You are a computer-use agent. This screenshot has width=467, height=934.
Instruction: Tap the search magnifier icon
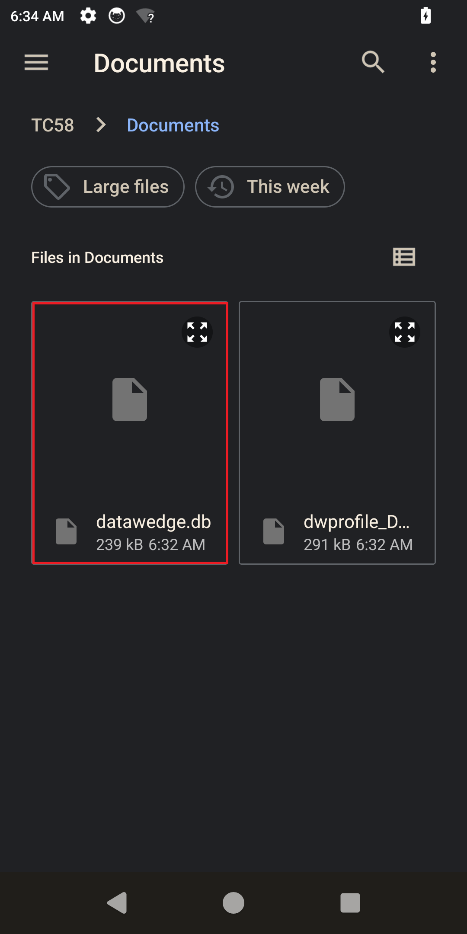373,62
